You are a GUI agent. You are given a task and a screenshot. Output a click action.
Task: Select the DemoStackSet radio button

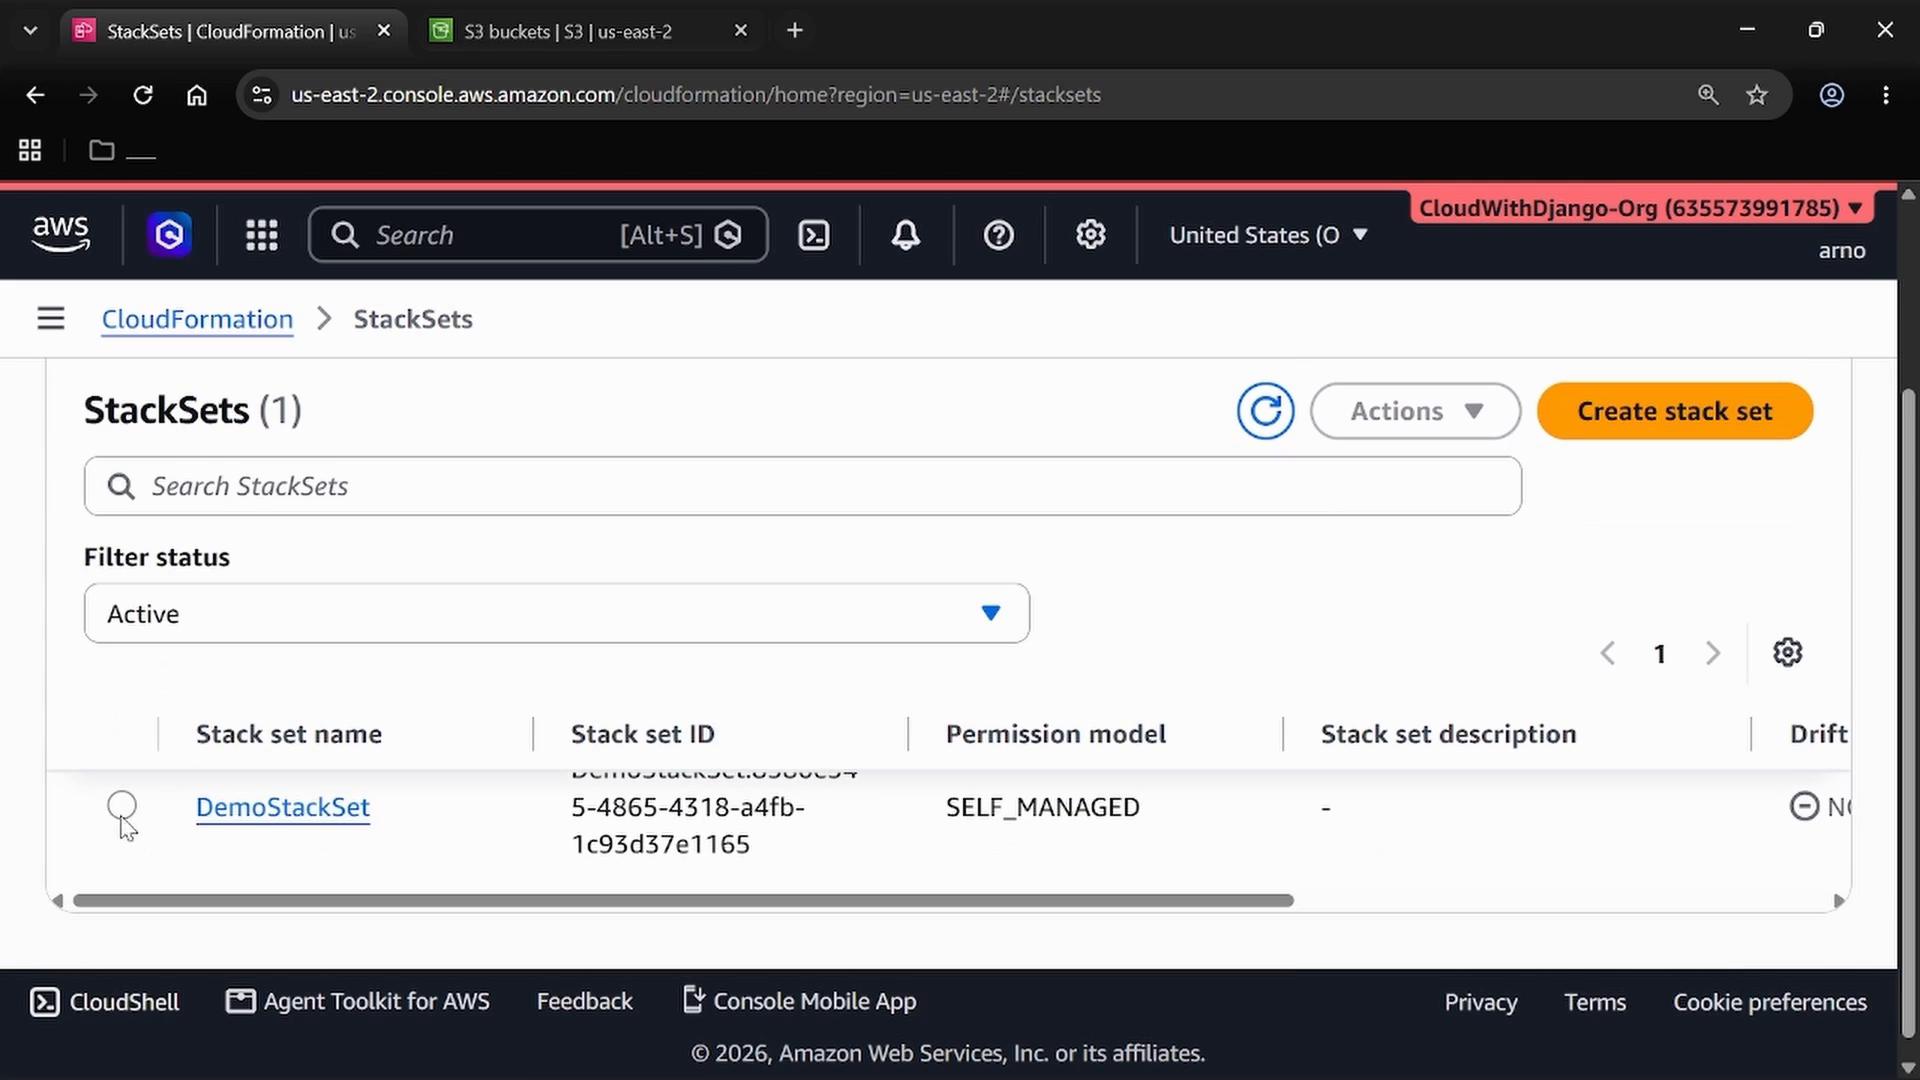tap(122, 806)
